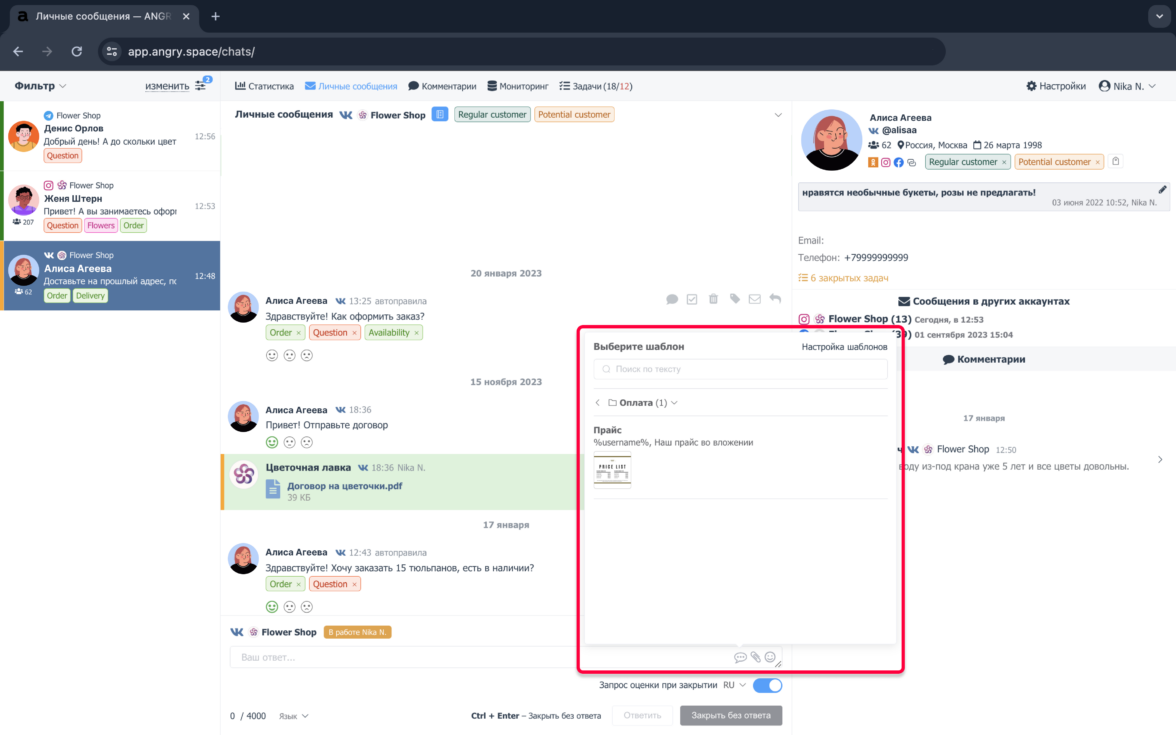This screenshot has width=1176, height=735.
Task: Click the Instagram icon in Alisa's profile
Action: tap(886, 162)
